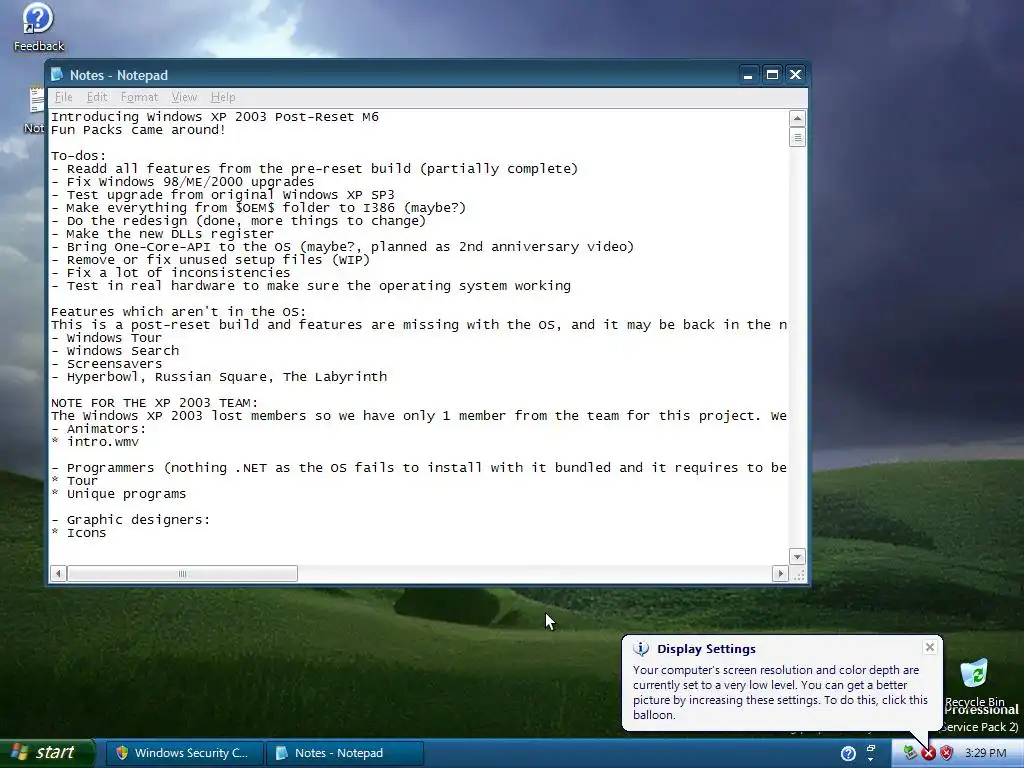Click the vertical scrollbar up arrow in Notepad
Screen dimensions: 1024x768
point(797,118)
